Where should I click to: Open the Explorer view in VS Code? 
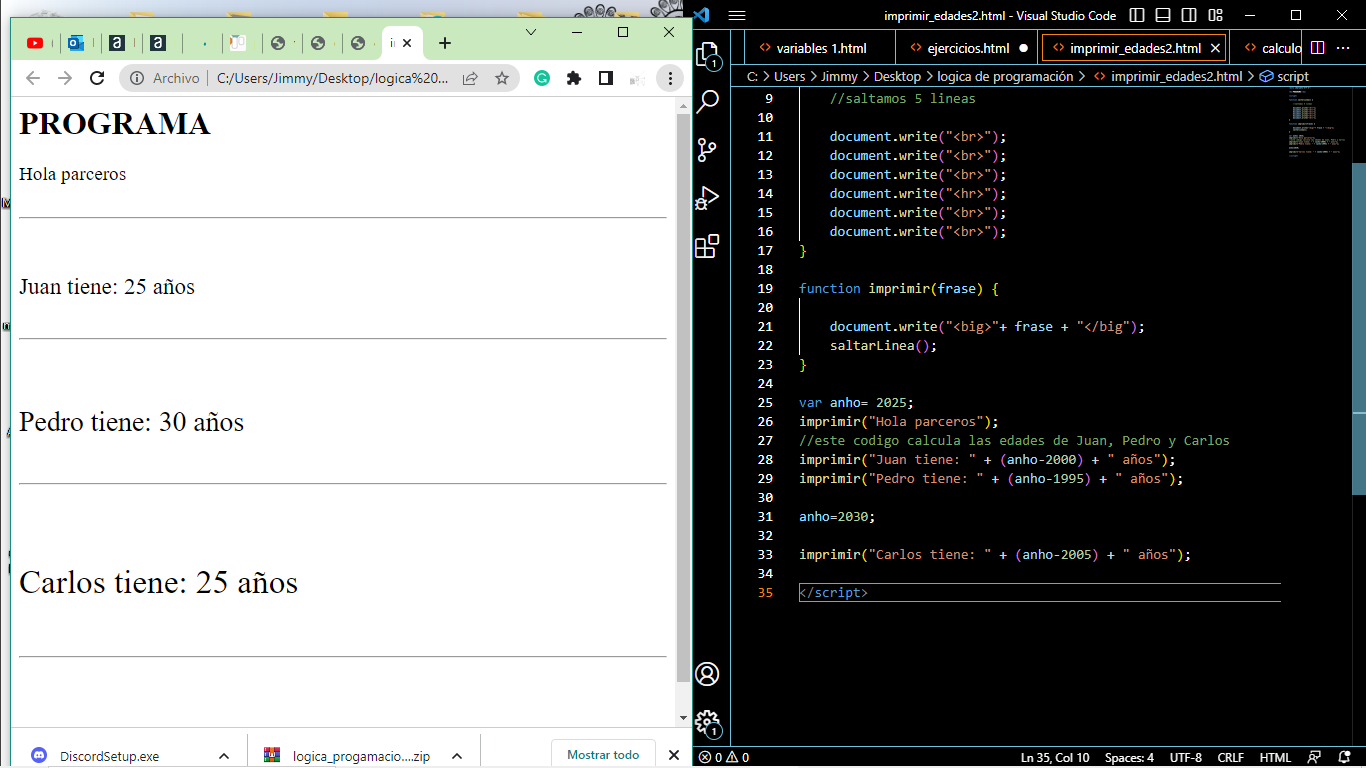(708, 53)
